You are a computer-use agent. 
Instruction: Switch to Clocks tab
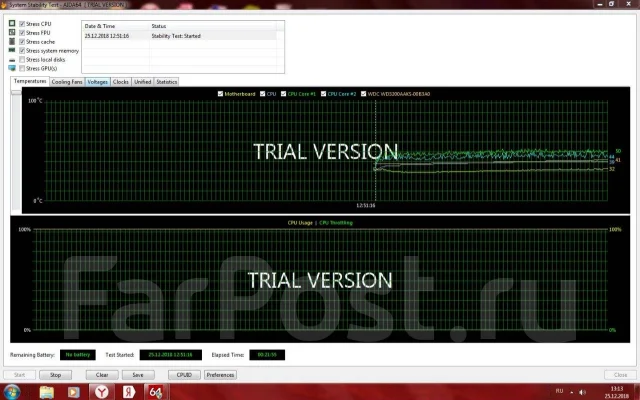point(120,82)
